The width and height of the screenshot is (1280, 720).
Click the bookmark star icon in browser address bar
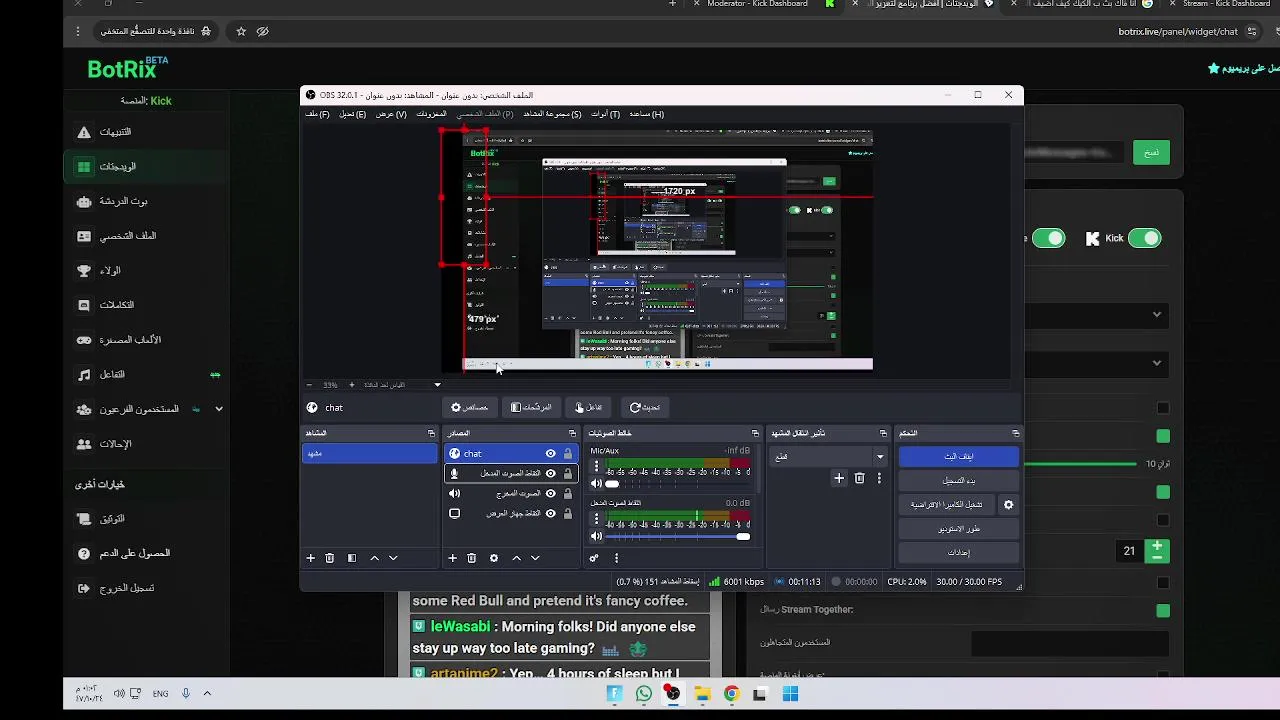click(x=241, y=31)
